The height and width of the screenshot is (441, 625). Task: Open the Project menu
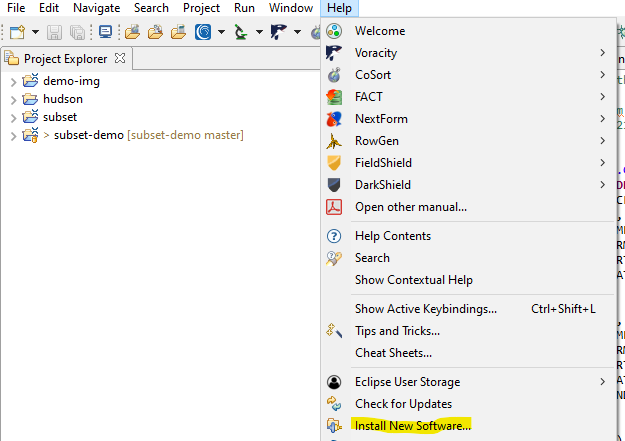tap(201, 8)
